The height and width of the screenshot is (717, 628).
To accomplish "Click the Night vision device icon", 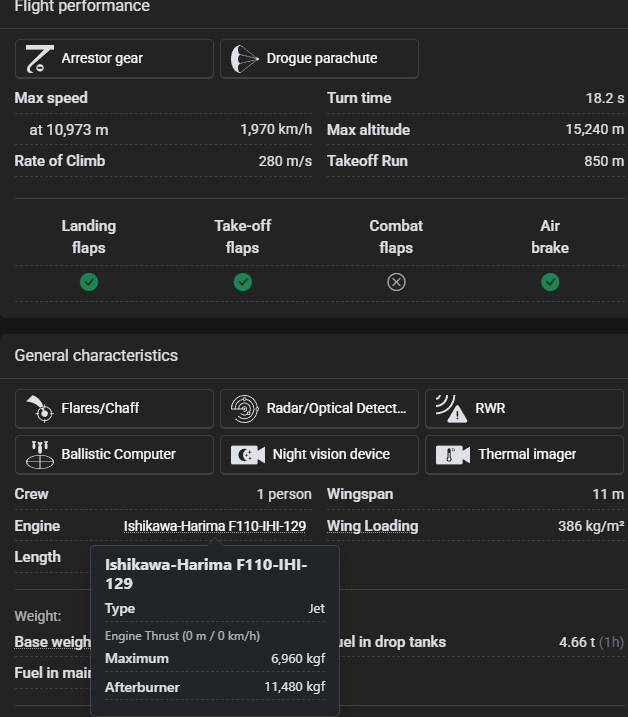I will pyautogui.click(x=247, y=455).
